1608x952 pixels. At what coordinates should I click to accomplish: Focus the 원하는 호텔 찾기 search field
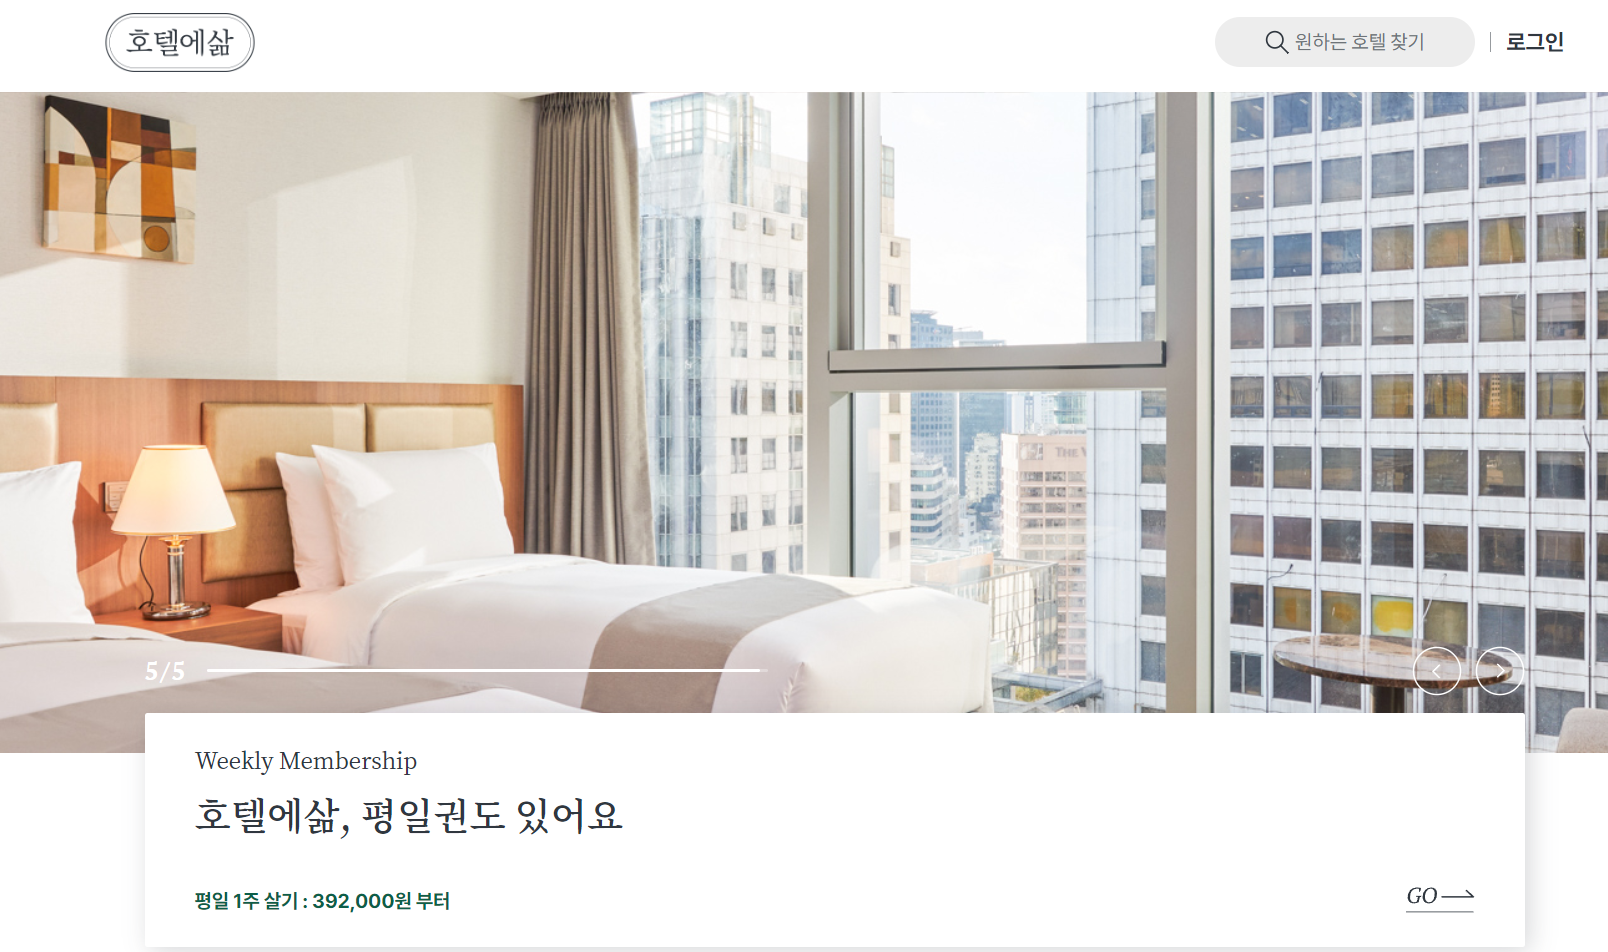click(x=1344, y=42)
